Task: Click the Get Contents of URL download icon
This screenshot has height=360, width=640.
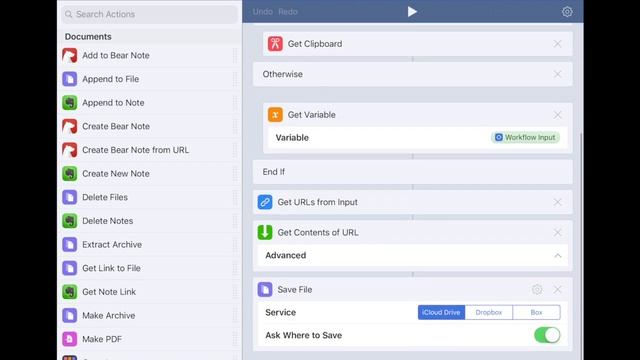Action: (265, 232)
